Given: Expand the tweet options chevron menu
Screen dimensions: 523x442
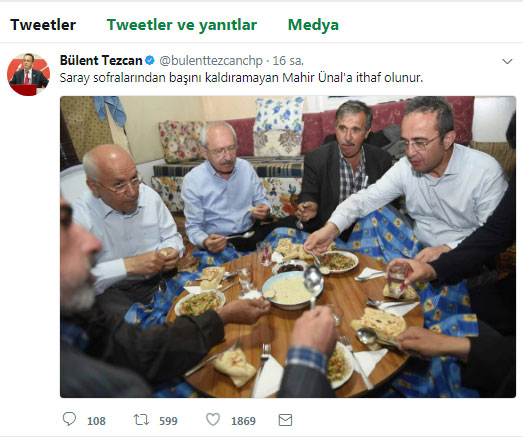Looking at the screenshot, I should coord(507,61).
